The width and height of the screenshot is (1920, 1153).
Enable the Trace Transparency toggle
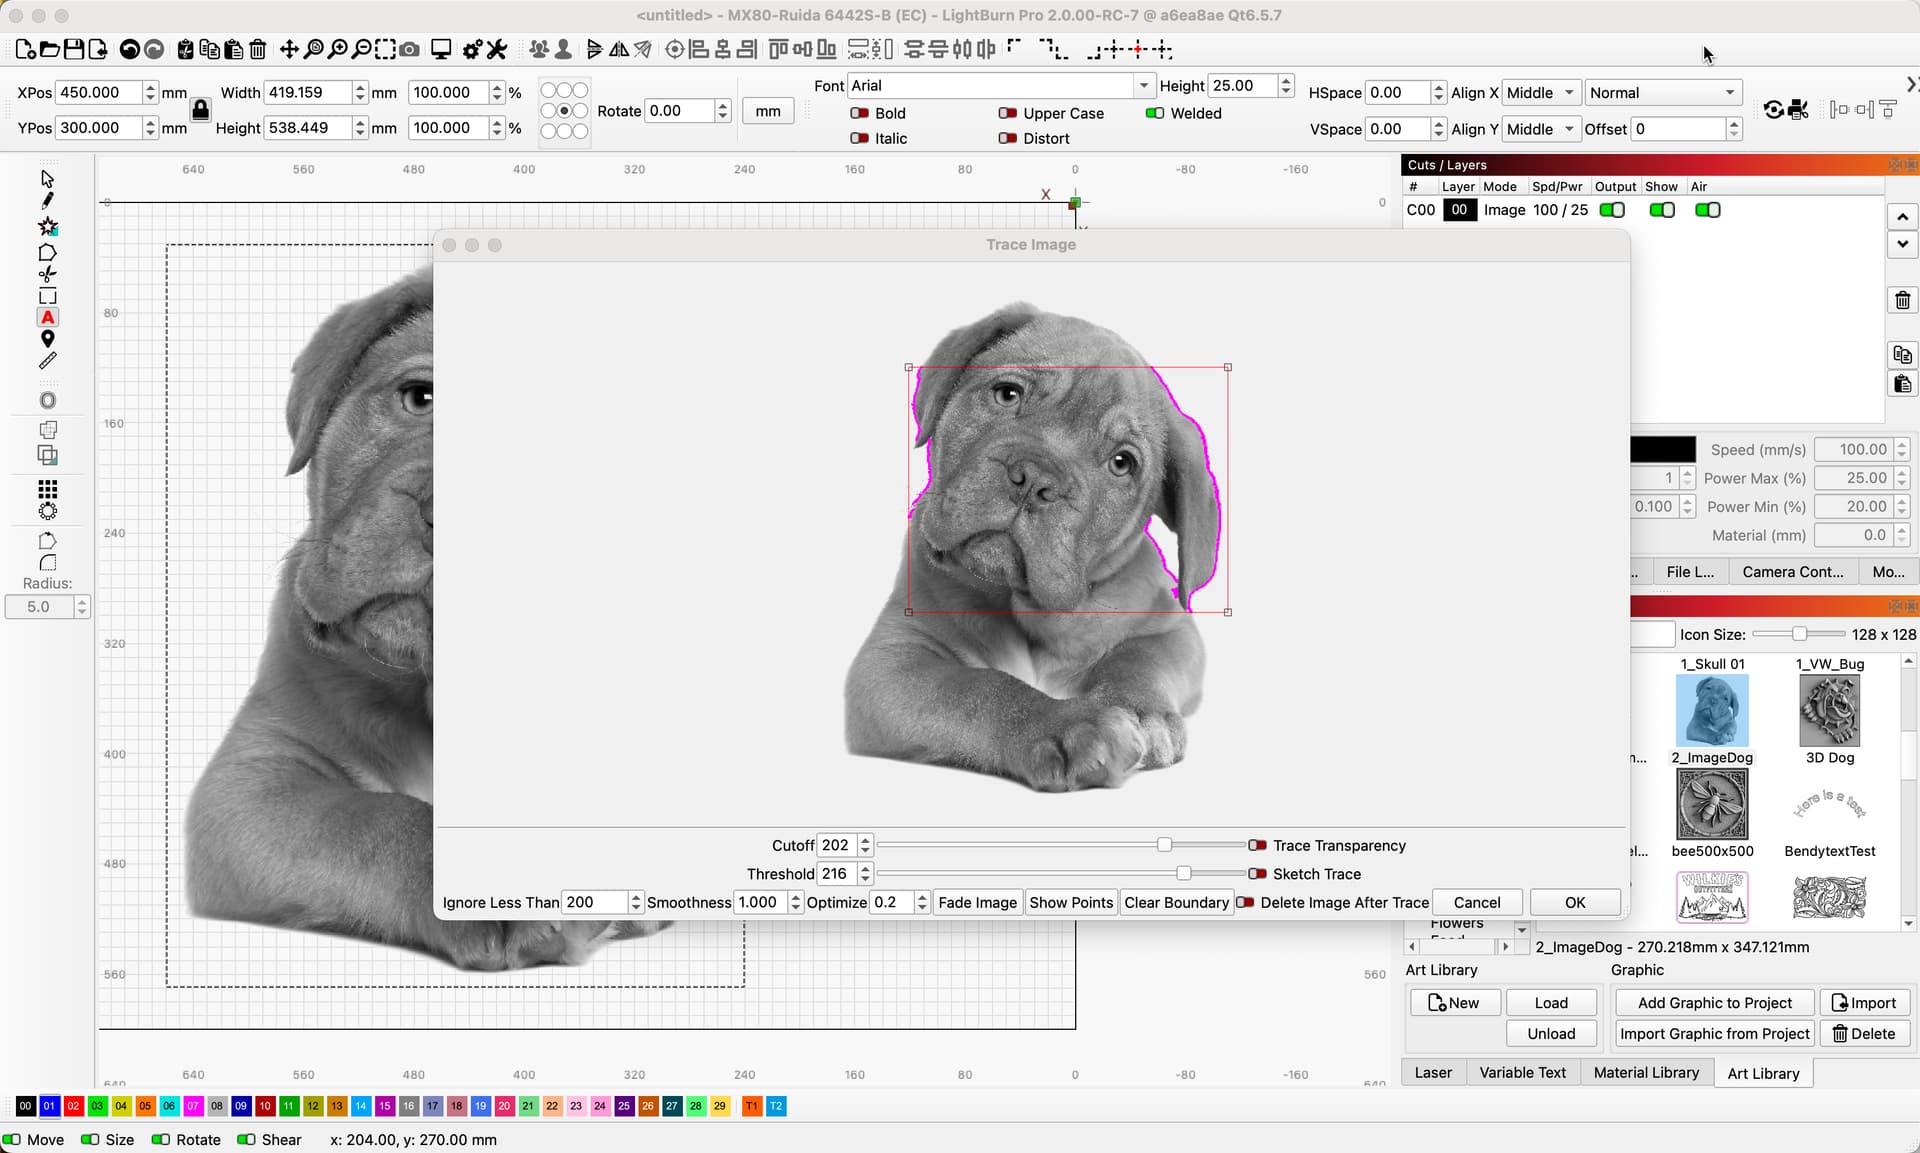(x=1257, y=846)
